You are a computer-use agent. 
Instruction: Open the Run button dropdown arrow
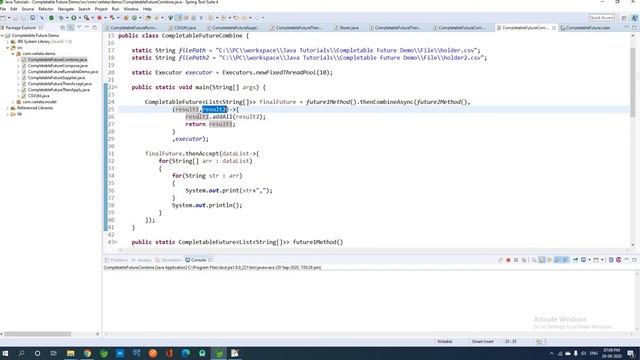point(80,18)
